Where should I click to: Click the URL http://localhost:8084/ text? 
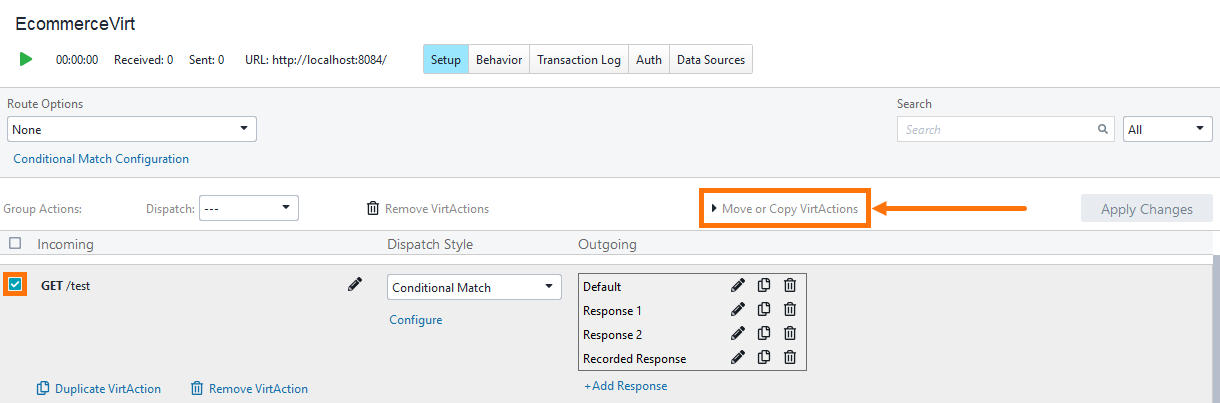[x=315, y=59]
